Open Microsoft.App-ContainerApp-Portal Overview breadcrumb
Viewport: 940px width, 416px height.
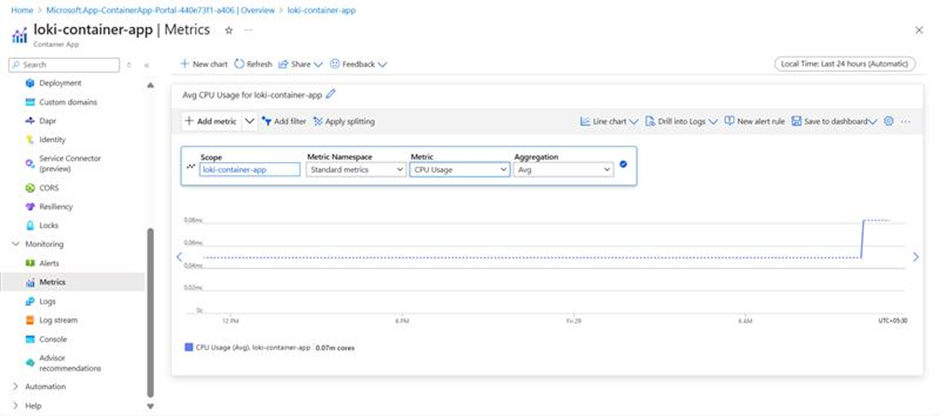click(x=160, y=10)
